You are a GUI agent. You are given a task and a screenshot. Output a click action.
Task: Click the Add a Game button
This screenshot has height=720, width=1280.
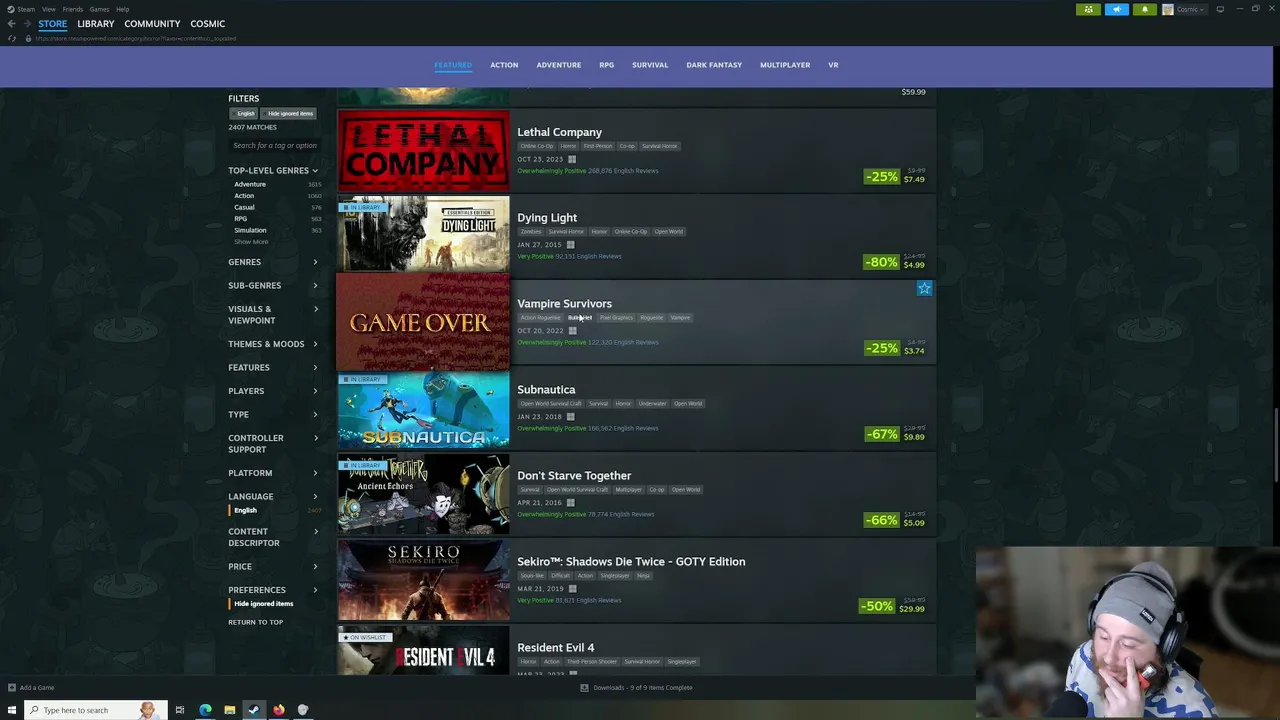(x=31, y=687)
